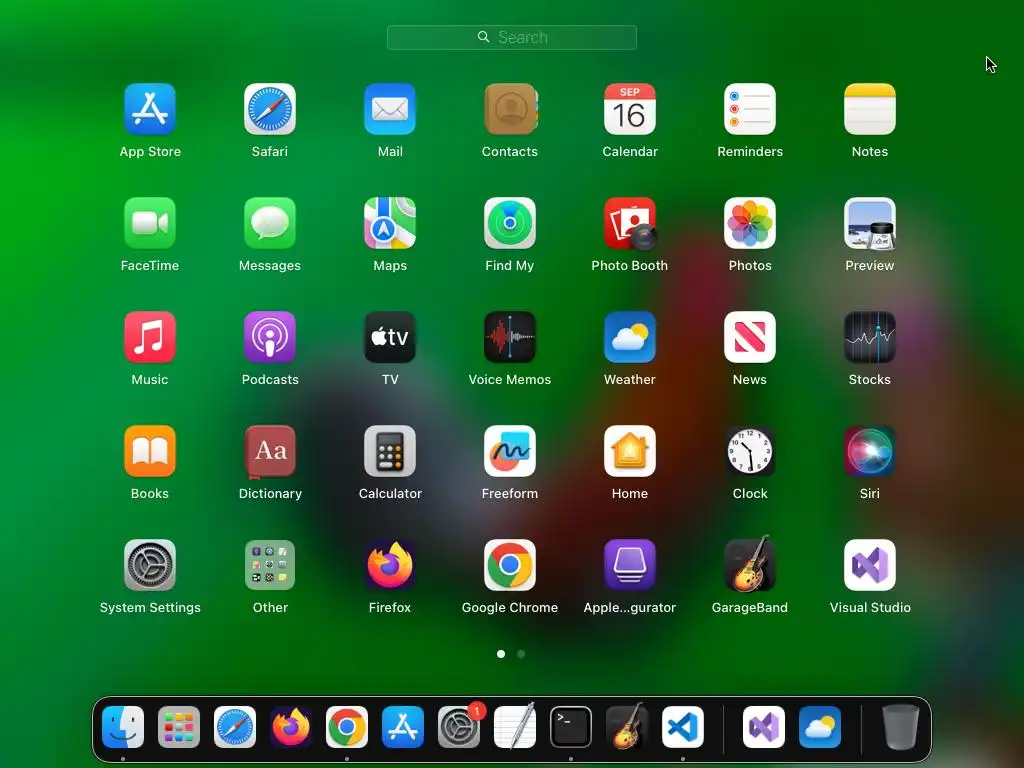Click the Launchpad icon in the Dock
The height and width of the screenshot is (768, 1024).
[179, 727]
